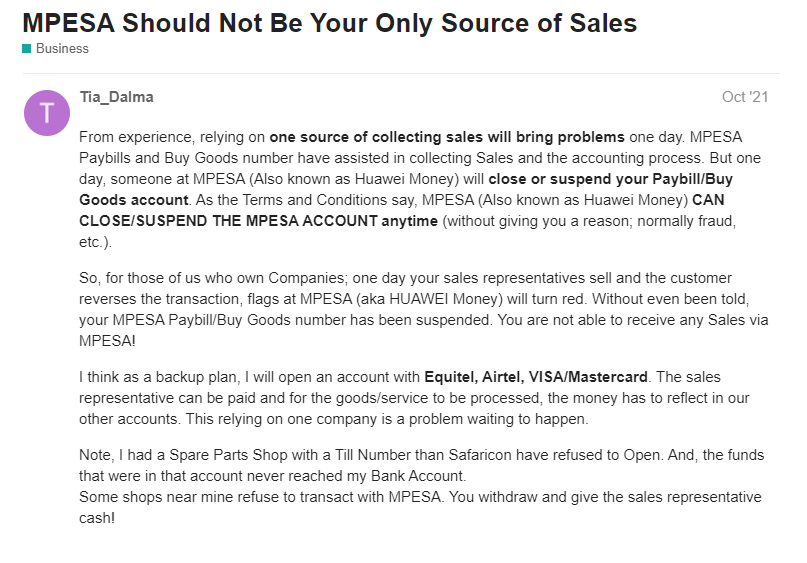The image size is (807, 563).
Task: Click the teal Business category square
Action: coord(27,49)
